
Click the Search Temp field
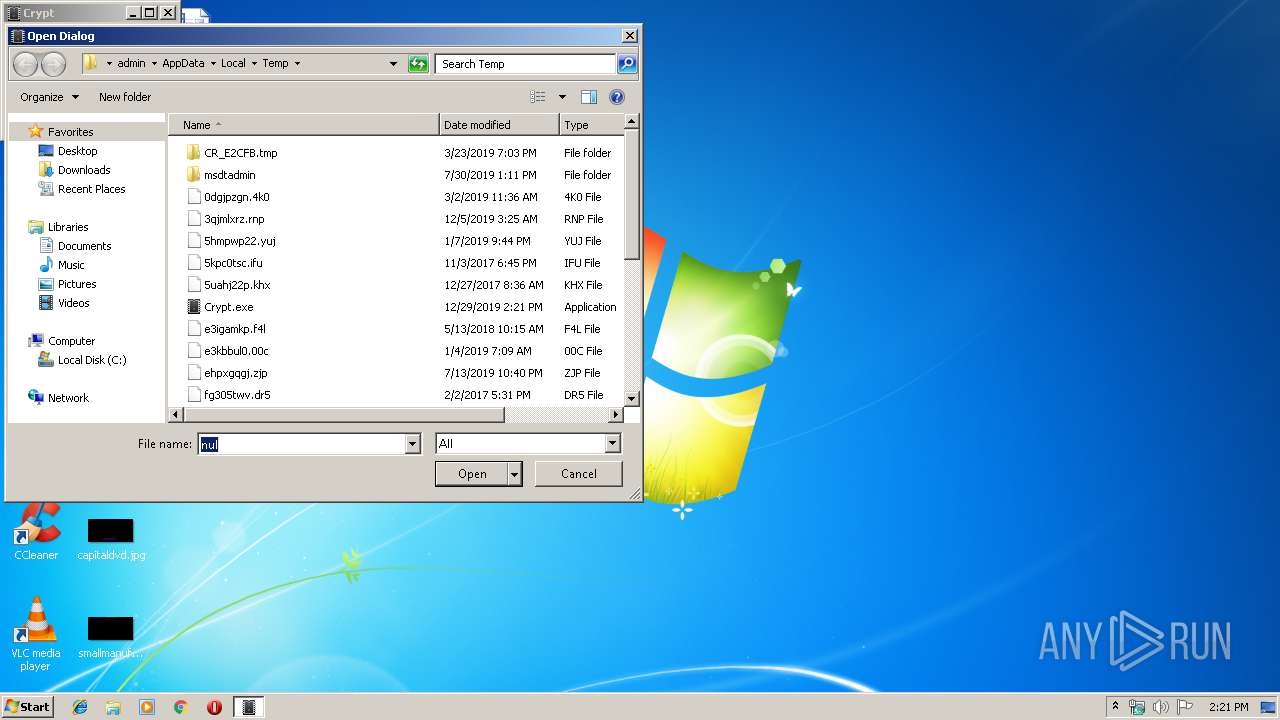(525, 64)
